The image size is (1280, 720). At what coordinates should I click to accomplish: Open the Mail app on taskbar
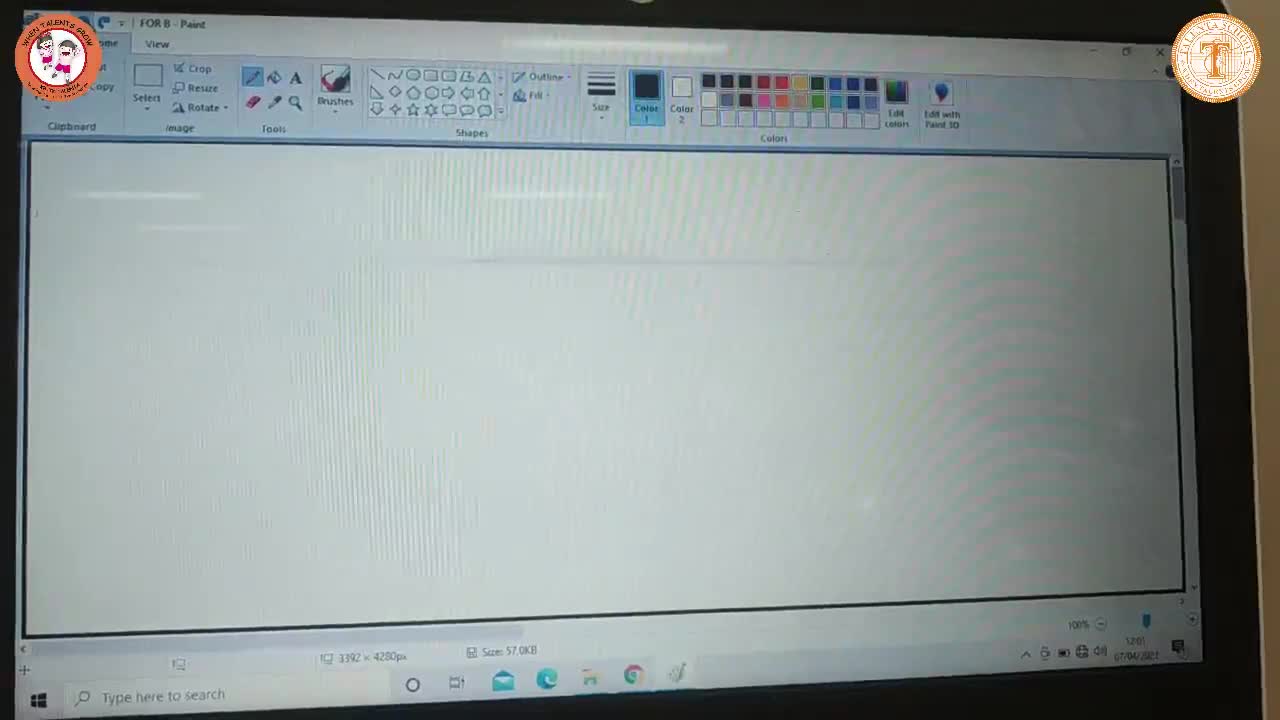pos(503,681)
